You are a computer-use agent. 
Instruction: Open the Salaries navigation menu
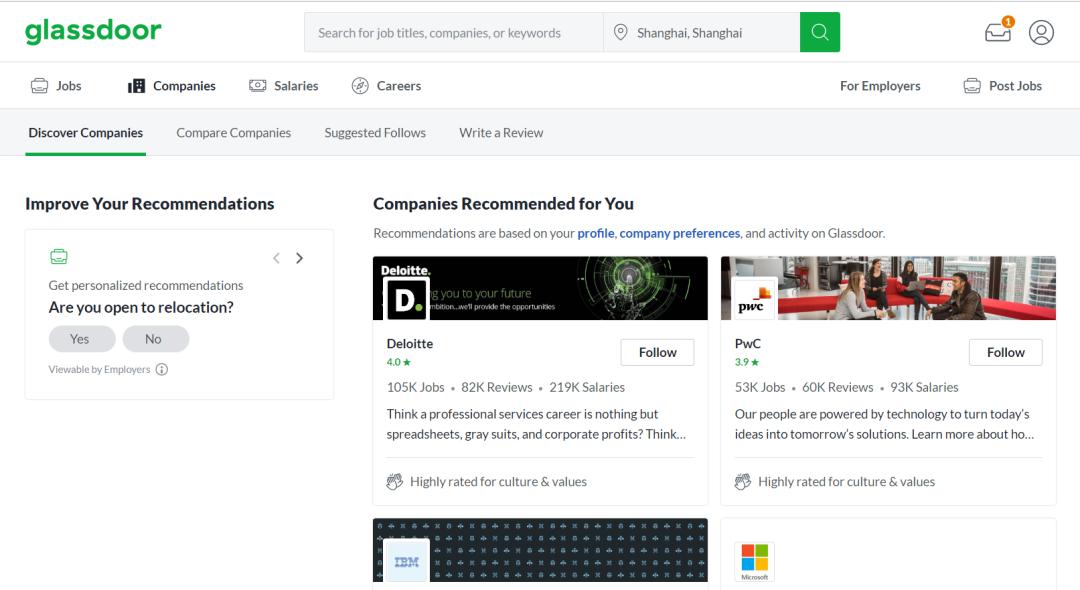click(x=284, y=86)
